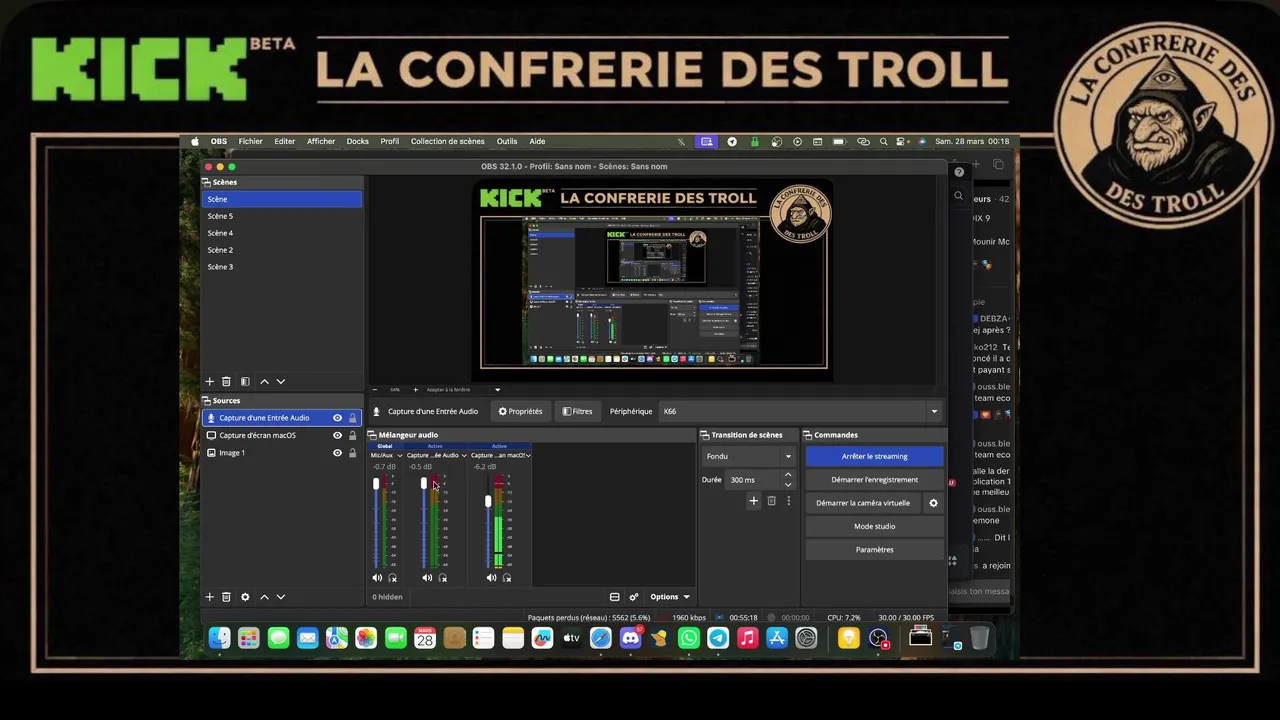Toggle monitoring headphones icon for Mic/Aux
This screenshot has height=720, width=1280.
pyautogui.click(x=392, y=578)
